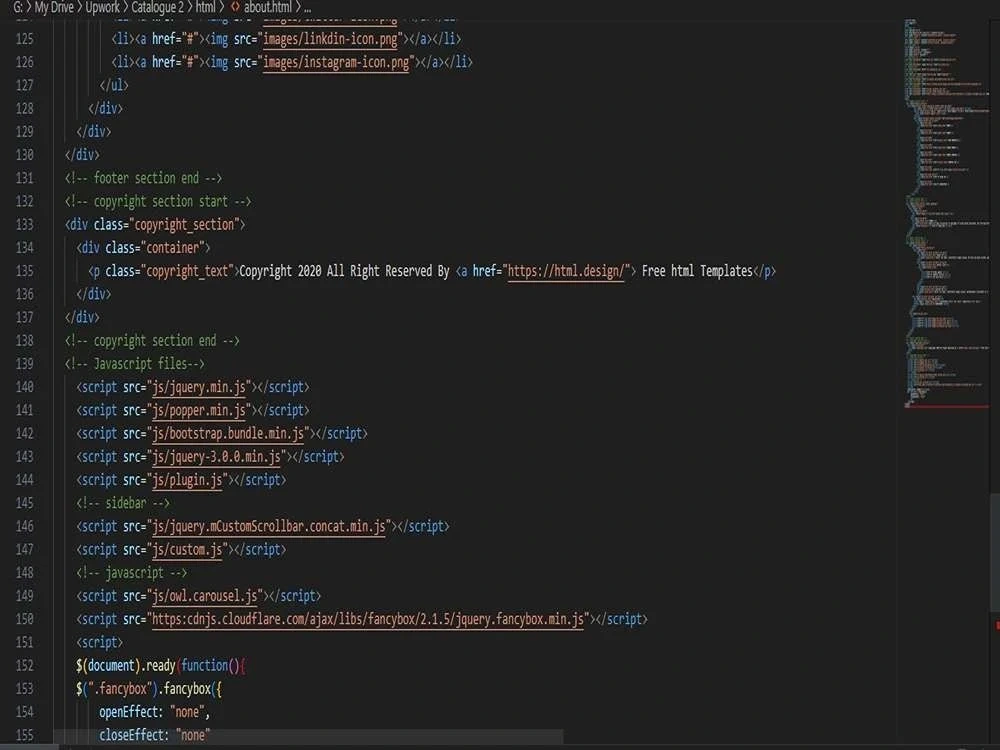Click line number 140 in the gutter

[25, 387]
